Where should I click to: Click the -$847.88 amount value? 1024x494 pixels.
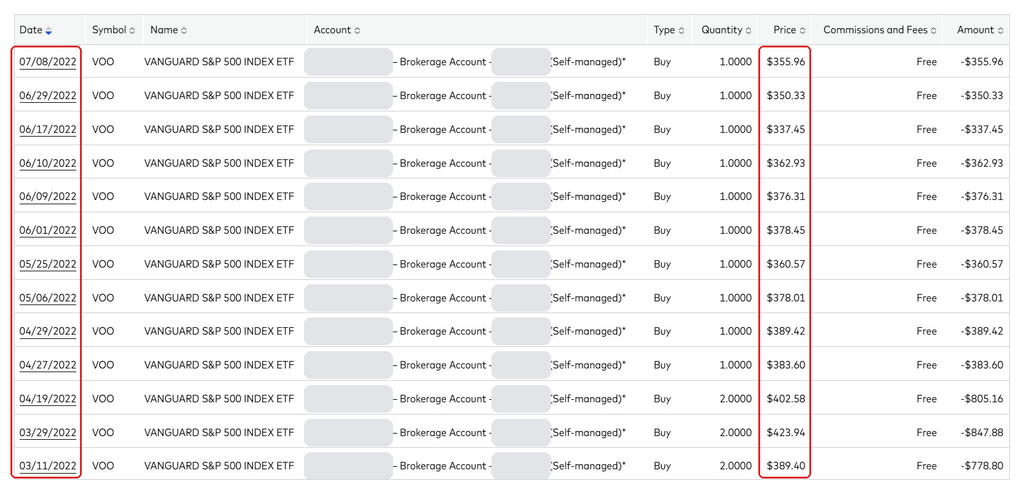pos(982,433)
